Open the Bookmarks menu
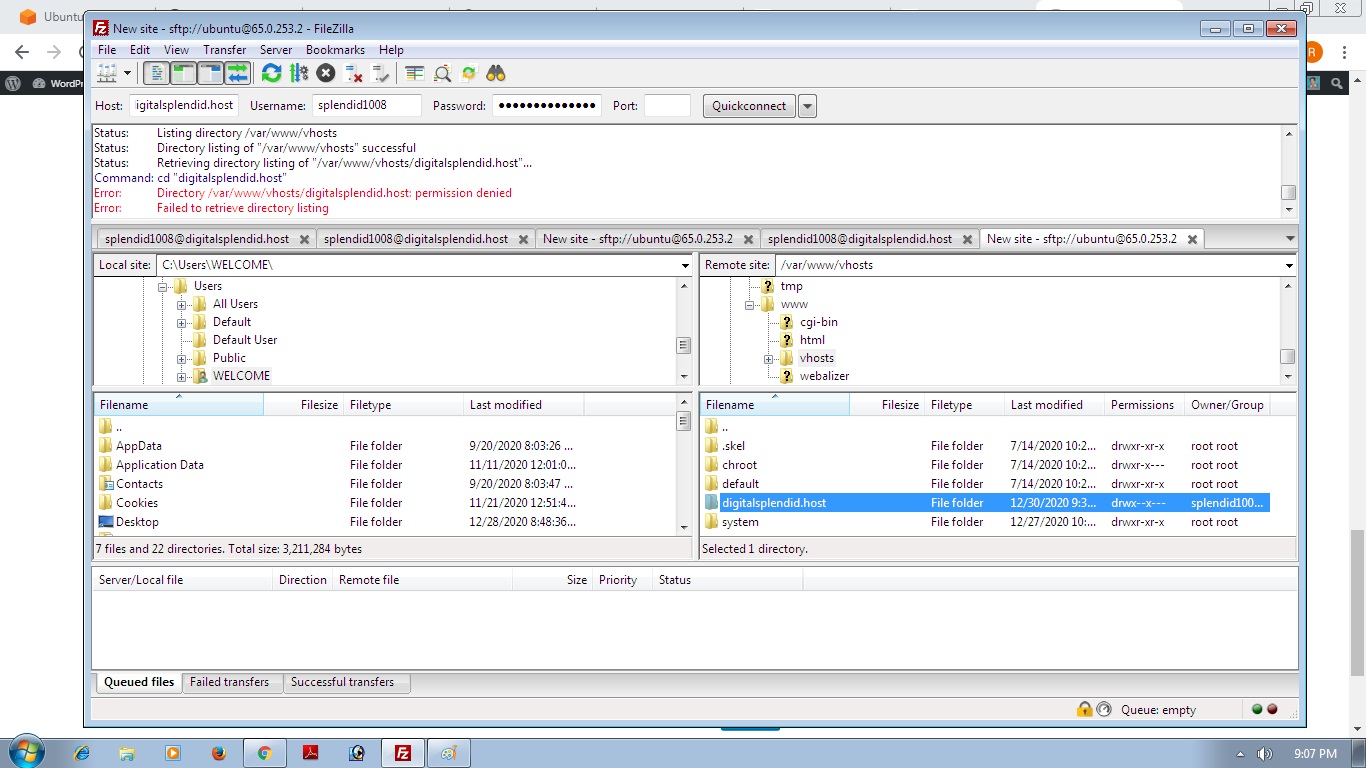1366x768 pixels. coord(335,50)
